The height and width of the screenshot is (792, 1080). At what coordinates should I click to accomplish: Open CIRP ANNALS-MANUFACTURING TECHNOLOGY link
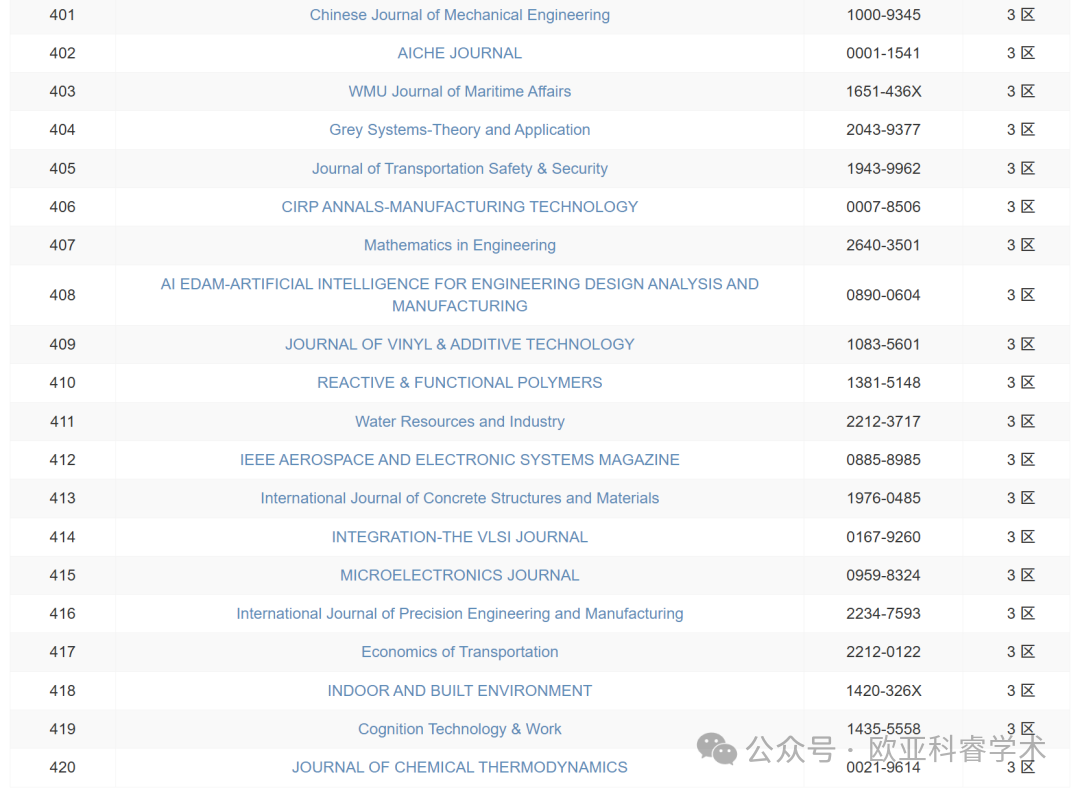tap(459, 207)
